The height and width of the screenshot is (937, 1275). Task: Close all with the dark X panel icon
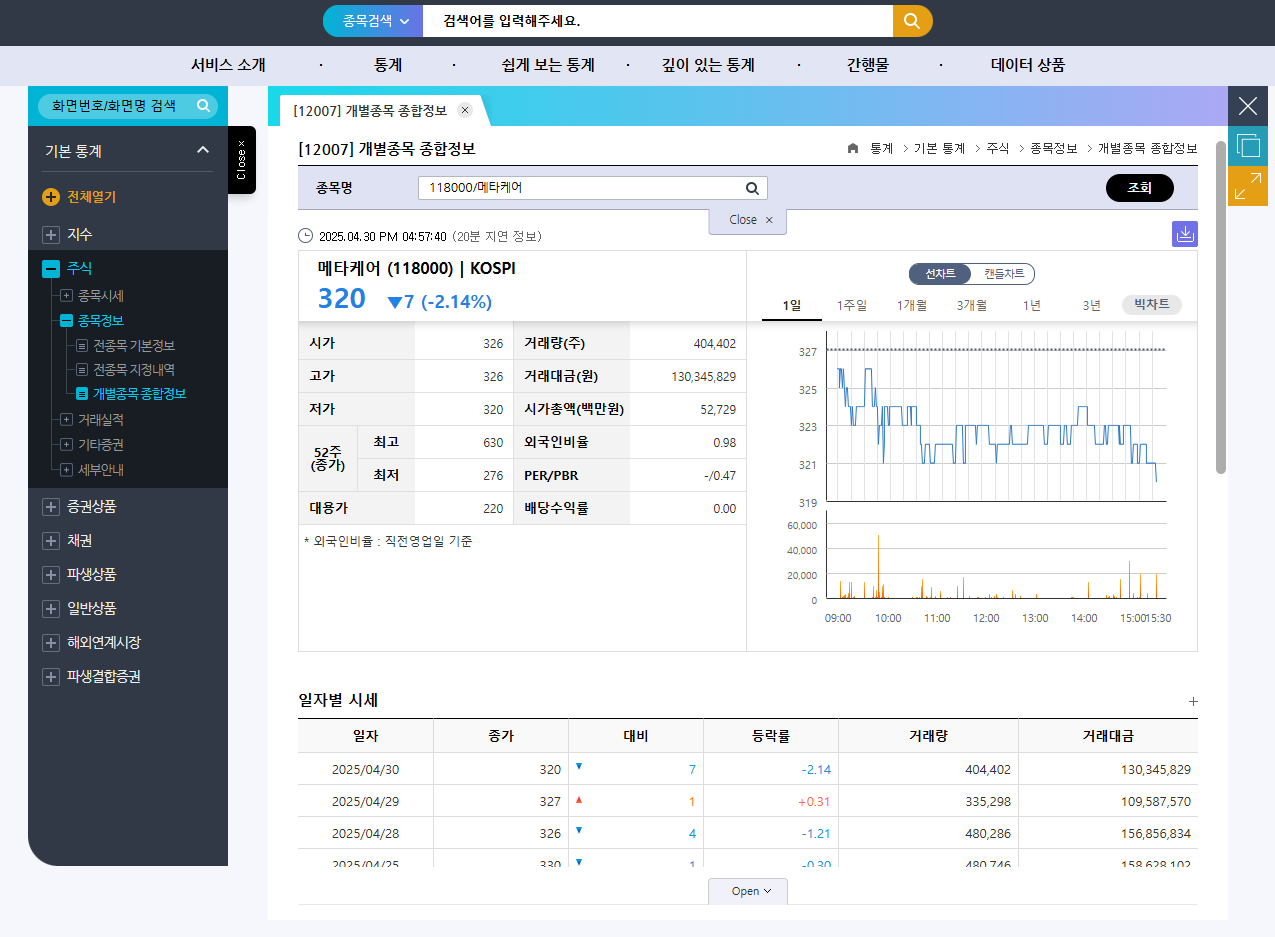(x=1248, y=106)
